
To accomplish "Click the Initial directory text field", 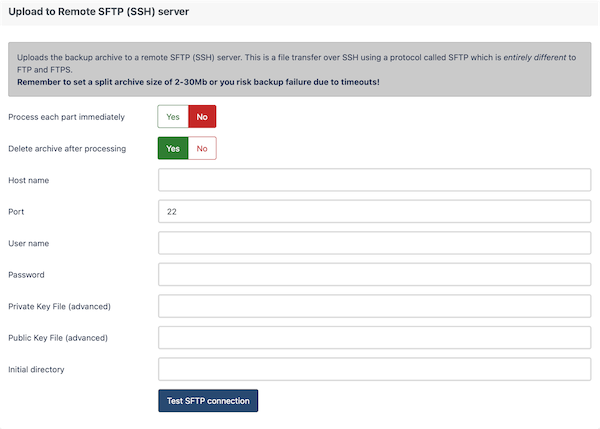I will tap(374, 369).
